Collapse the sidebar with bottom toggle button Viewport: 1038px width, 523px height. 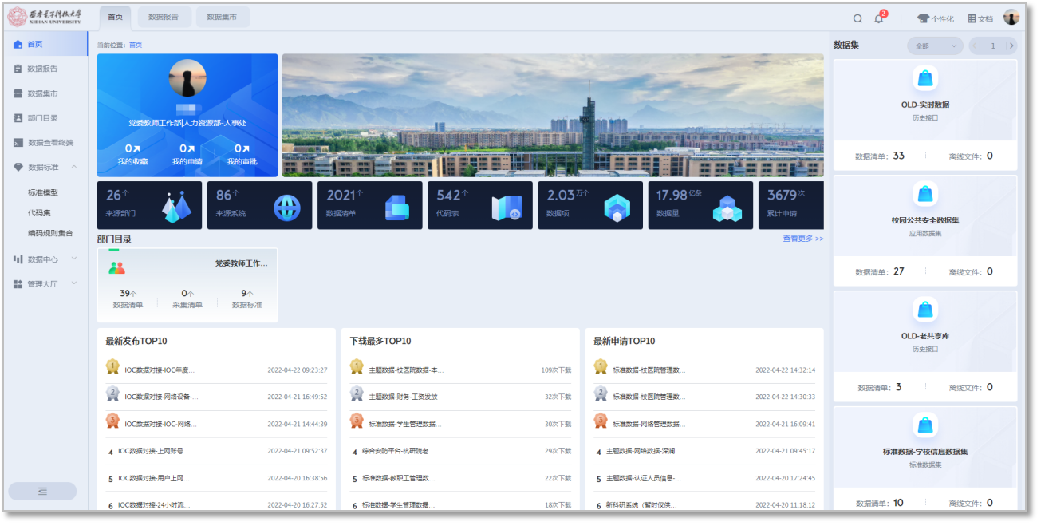coord(42,491)
